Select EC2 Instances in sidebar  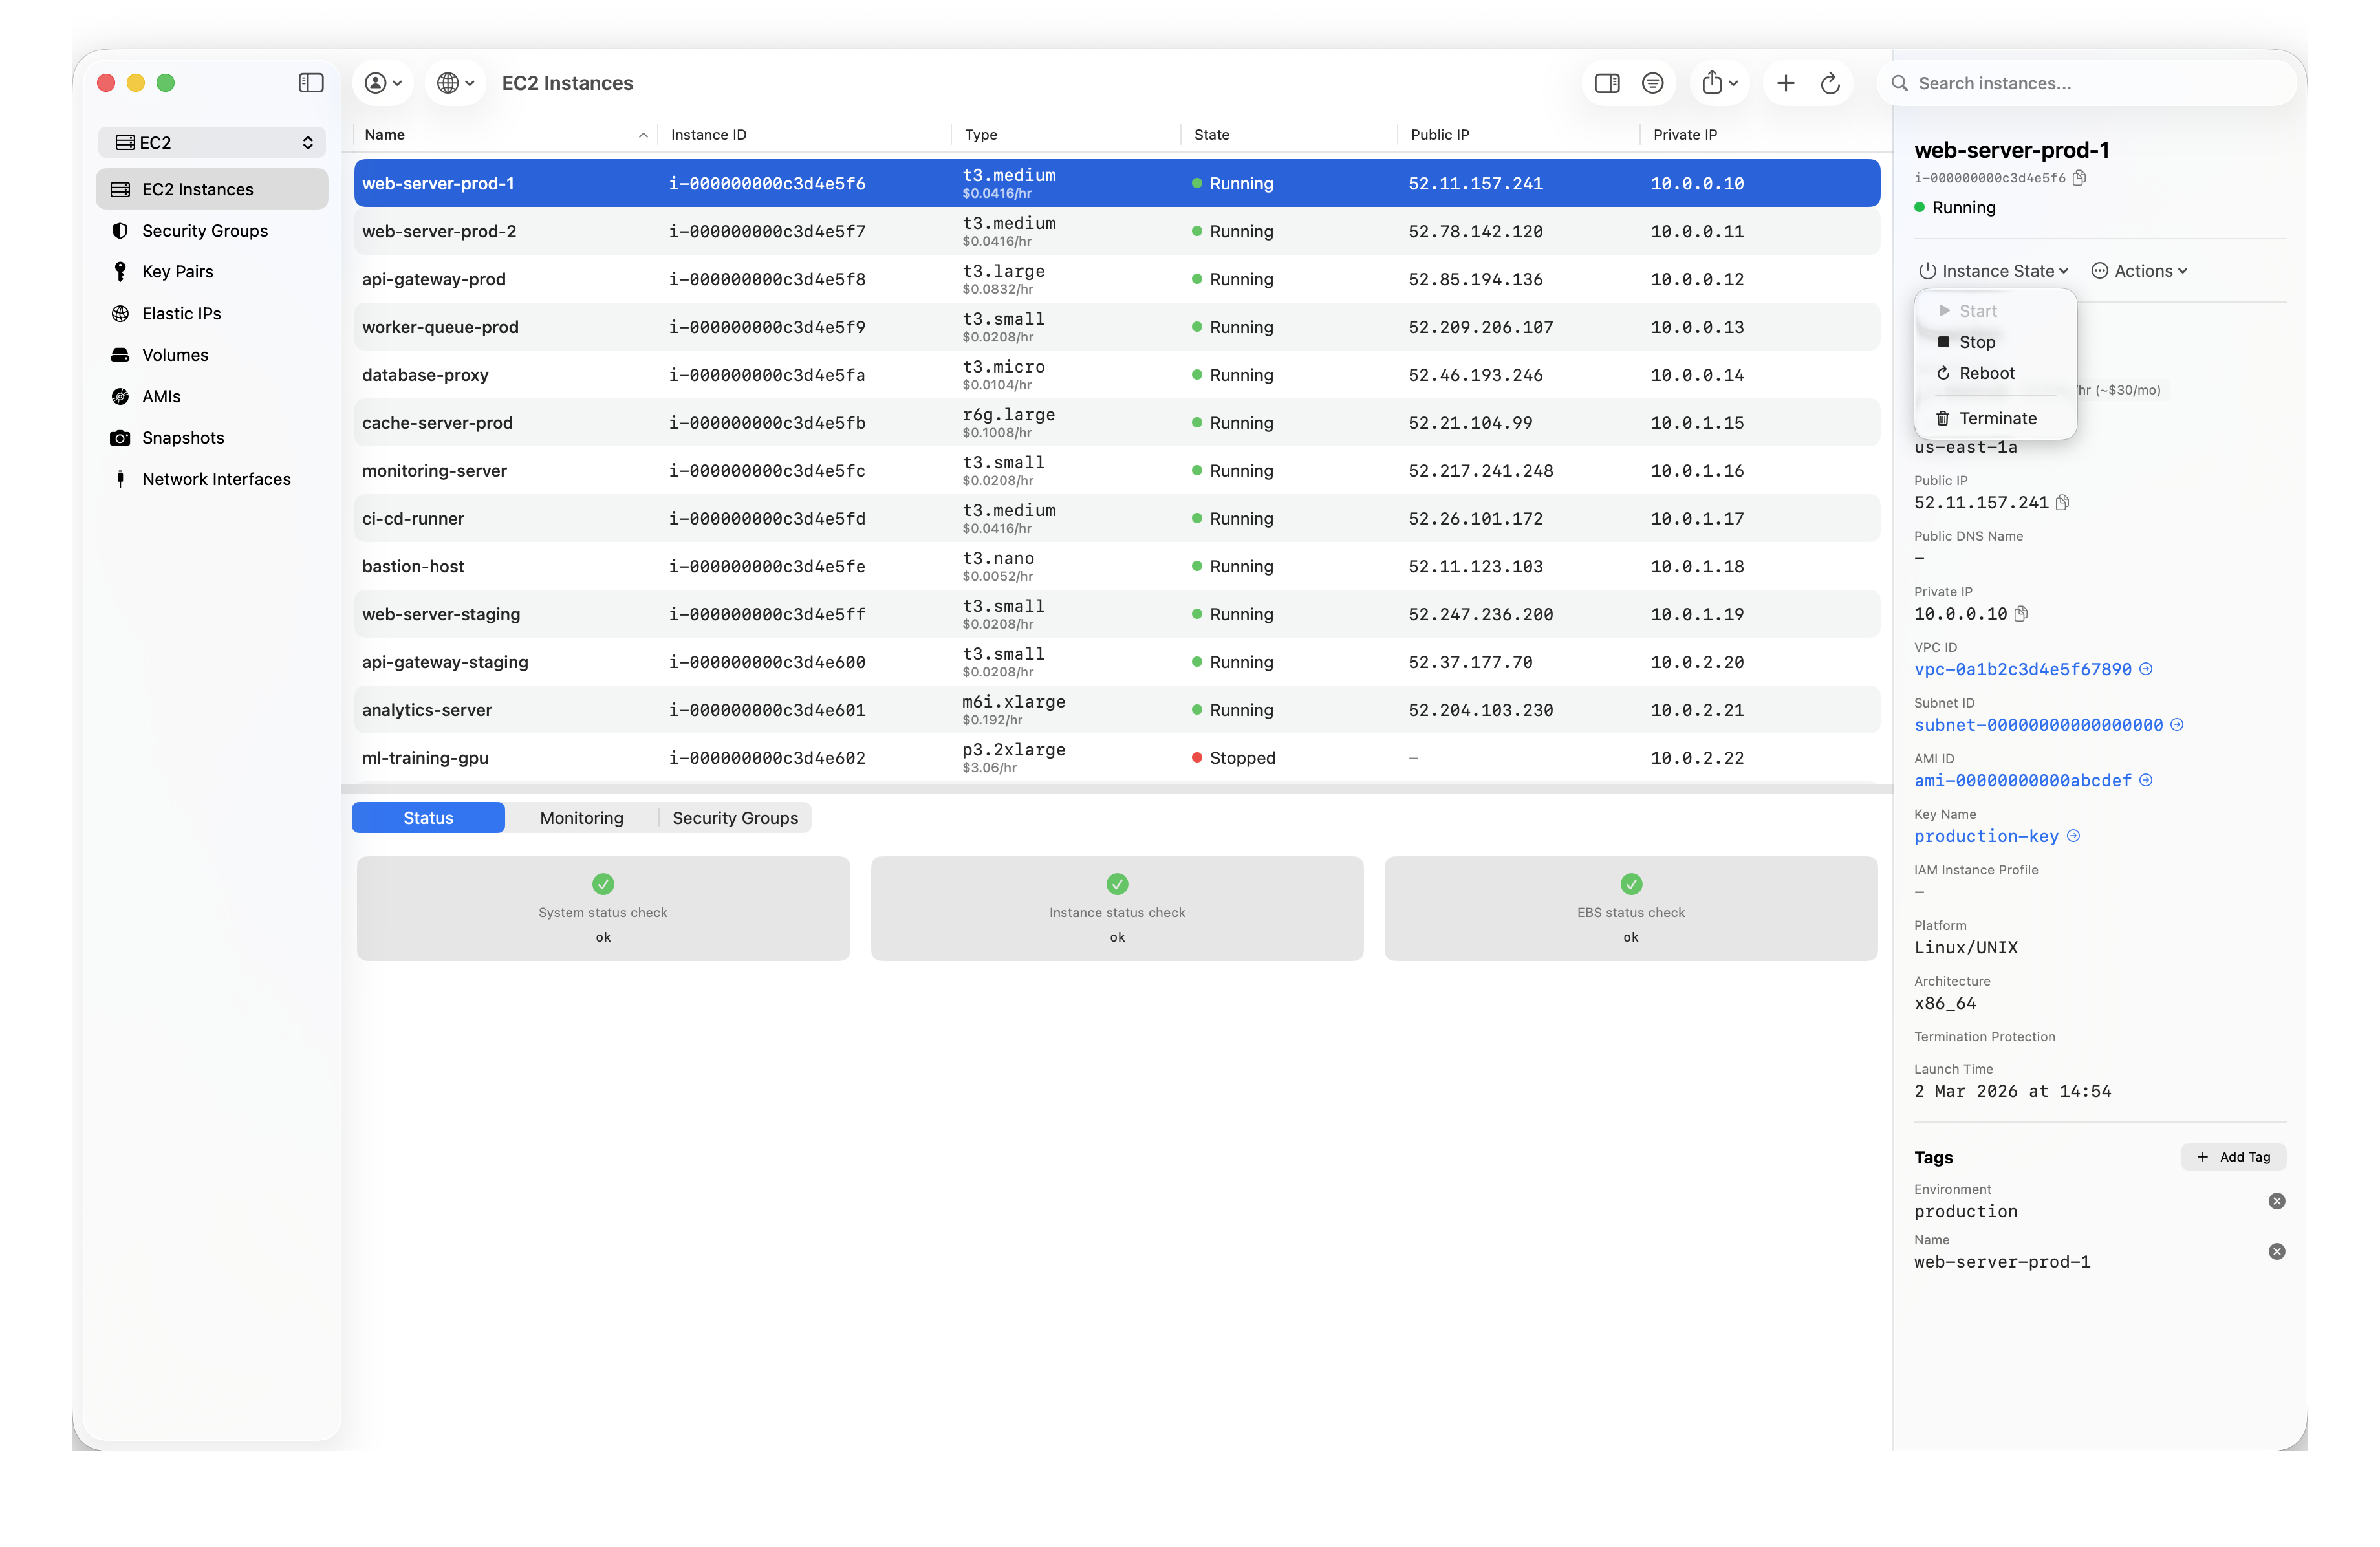212,189
